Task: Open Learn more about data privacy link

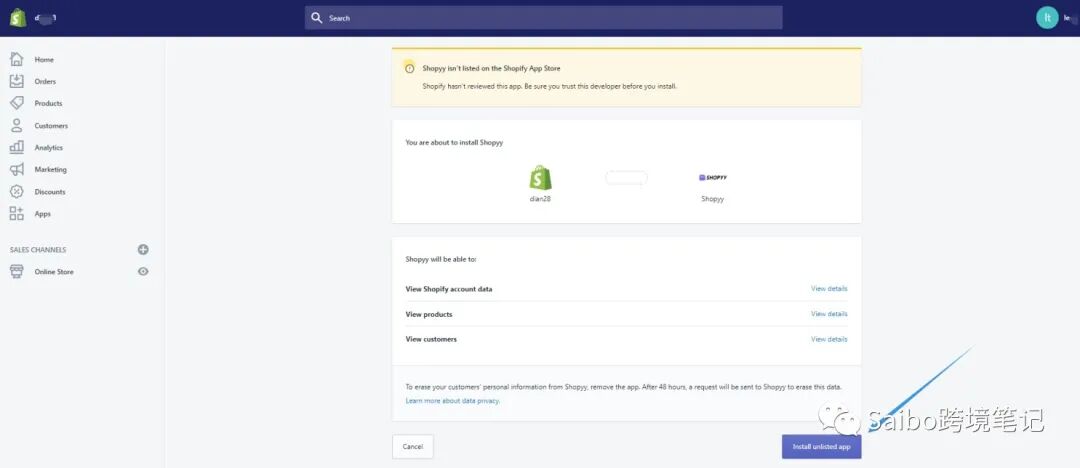Action: (x=453, y=400)
